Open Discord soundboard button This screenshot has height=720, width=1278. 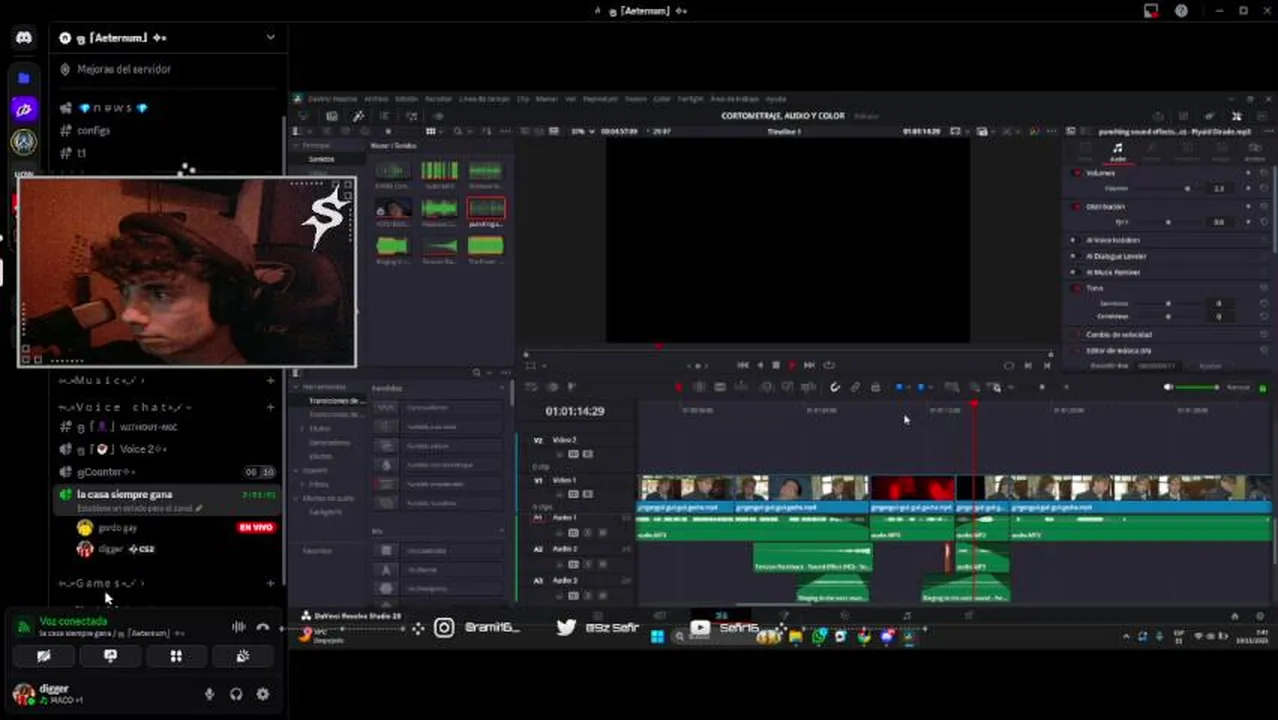coord(242,656)
